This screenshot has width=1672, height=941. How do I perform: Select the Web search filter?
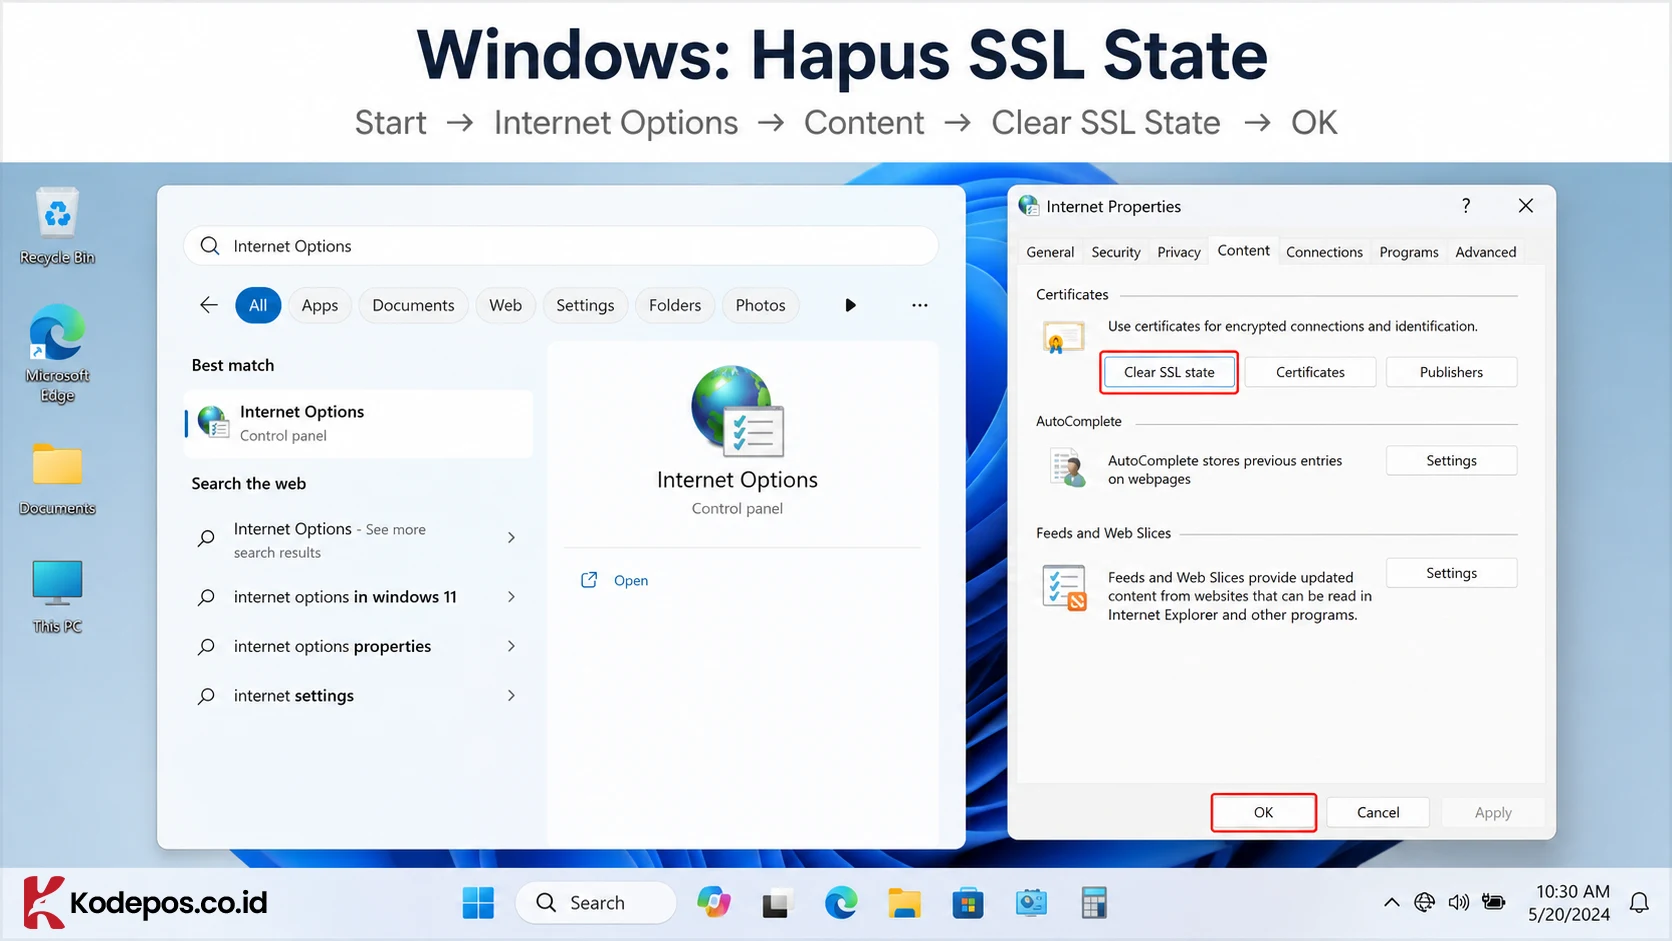[x=505, y=305]
